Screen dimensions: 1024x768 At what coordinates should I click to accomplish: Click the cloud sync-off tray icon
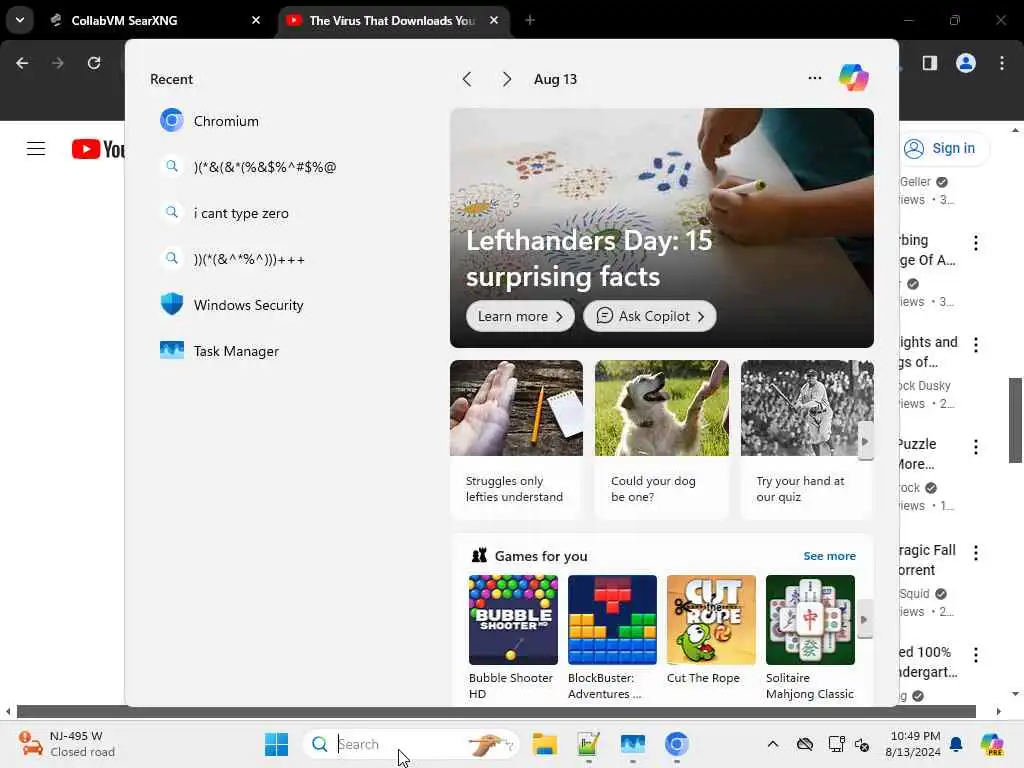pos(805,744)
